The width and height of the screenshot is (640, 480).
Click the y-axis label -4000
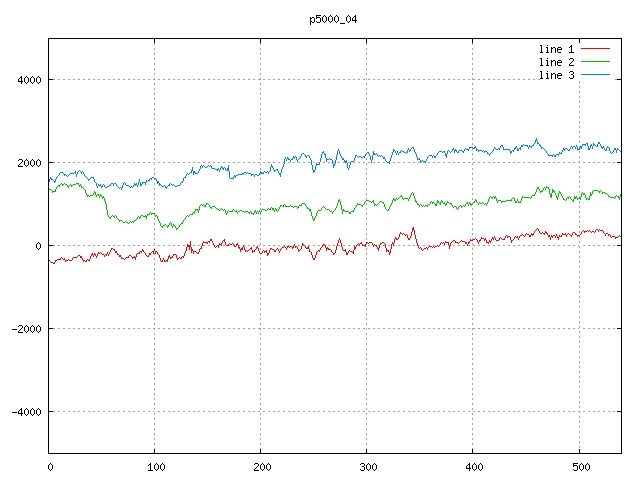27,412
